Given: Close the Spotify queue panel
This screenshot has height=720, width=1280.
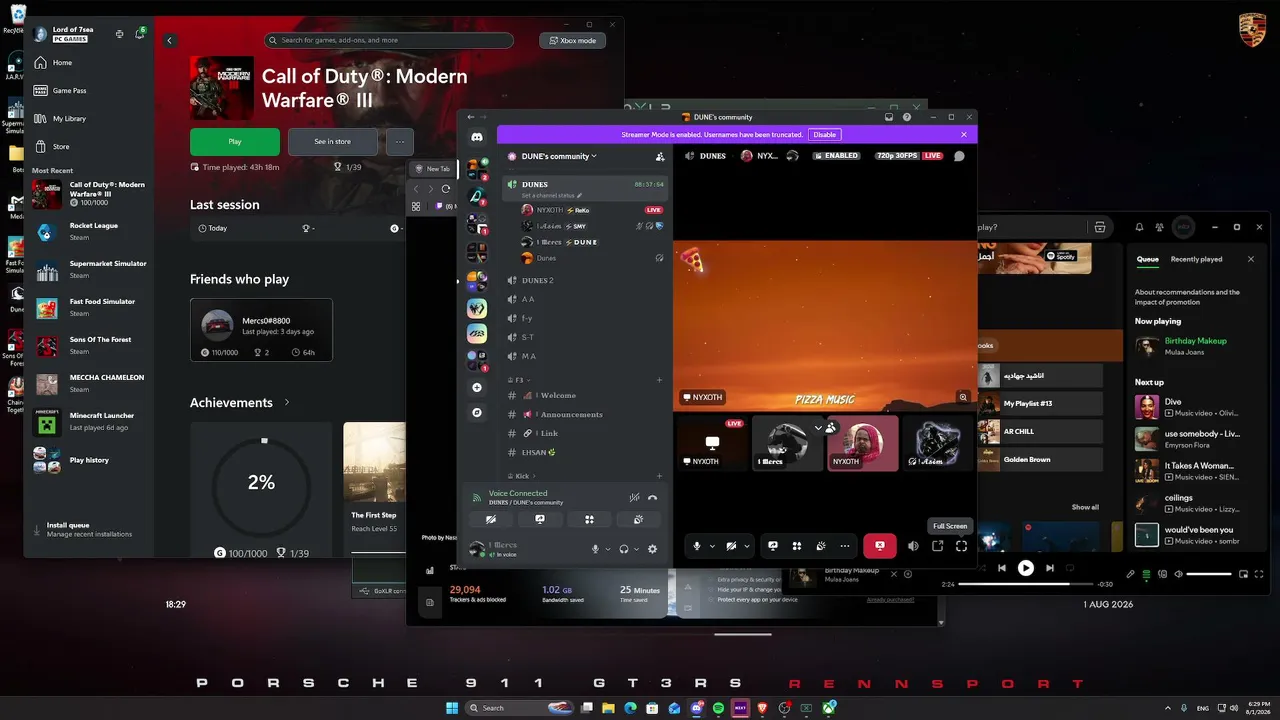Looking at the screenshot, I should 1250,259.
